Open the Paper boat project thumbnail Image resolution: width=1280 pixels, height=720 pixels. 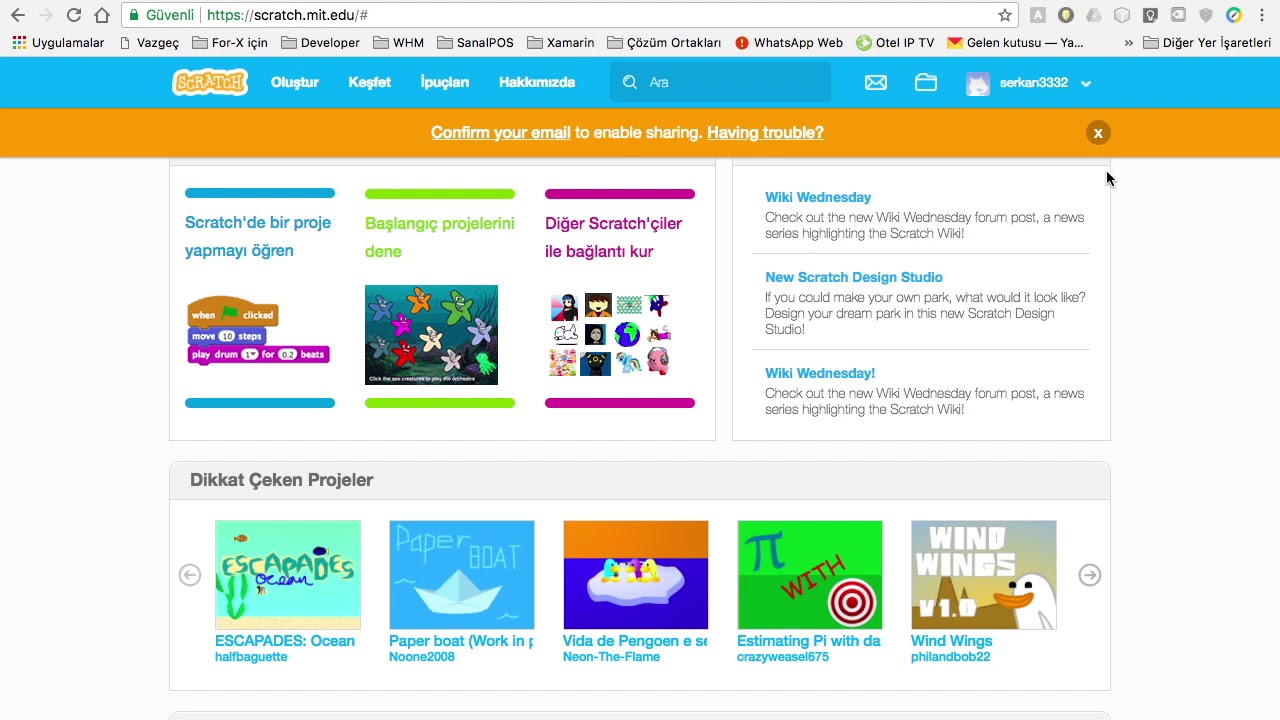[462, 575]
